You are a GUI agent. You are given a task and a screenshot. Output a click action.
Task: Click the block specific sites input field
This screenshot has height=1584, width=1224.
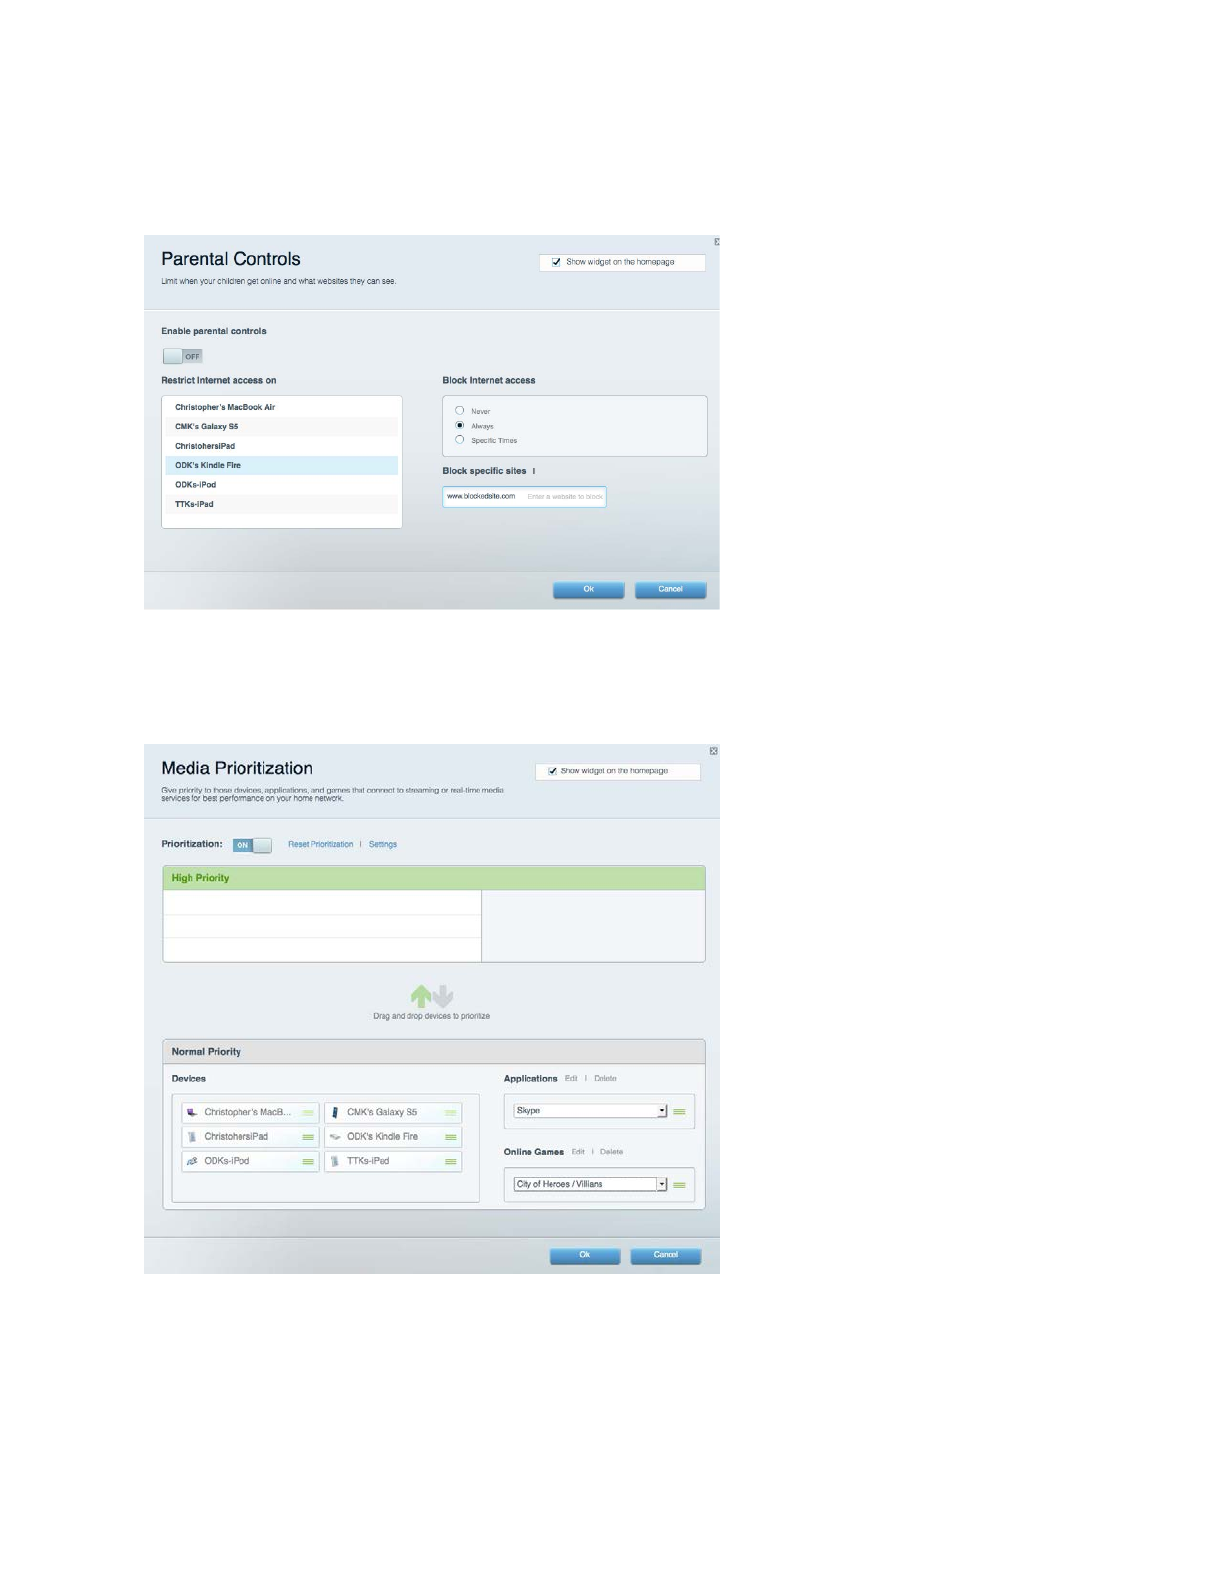(565, 497)
